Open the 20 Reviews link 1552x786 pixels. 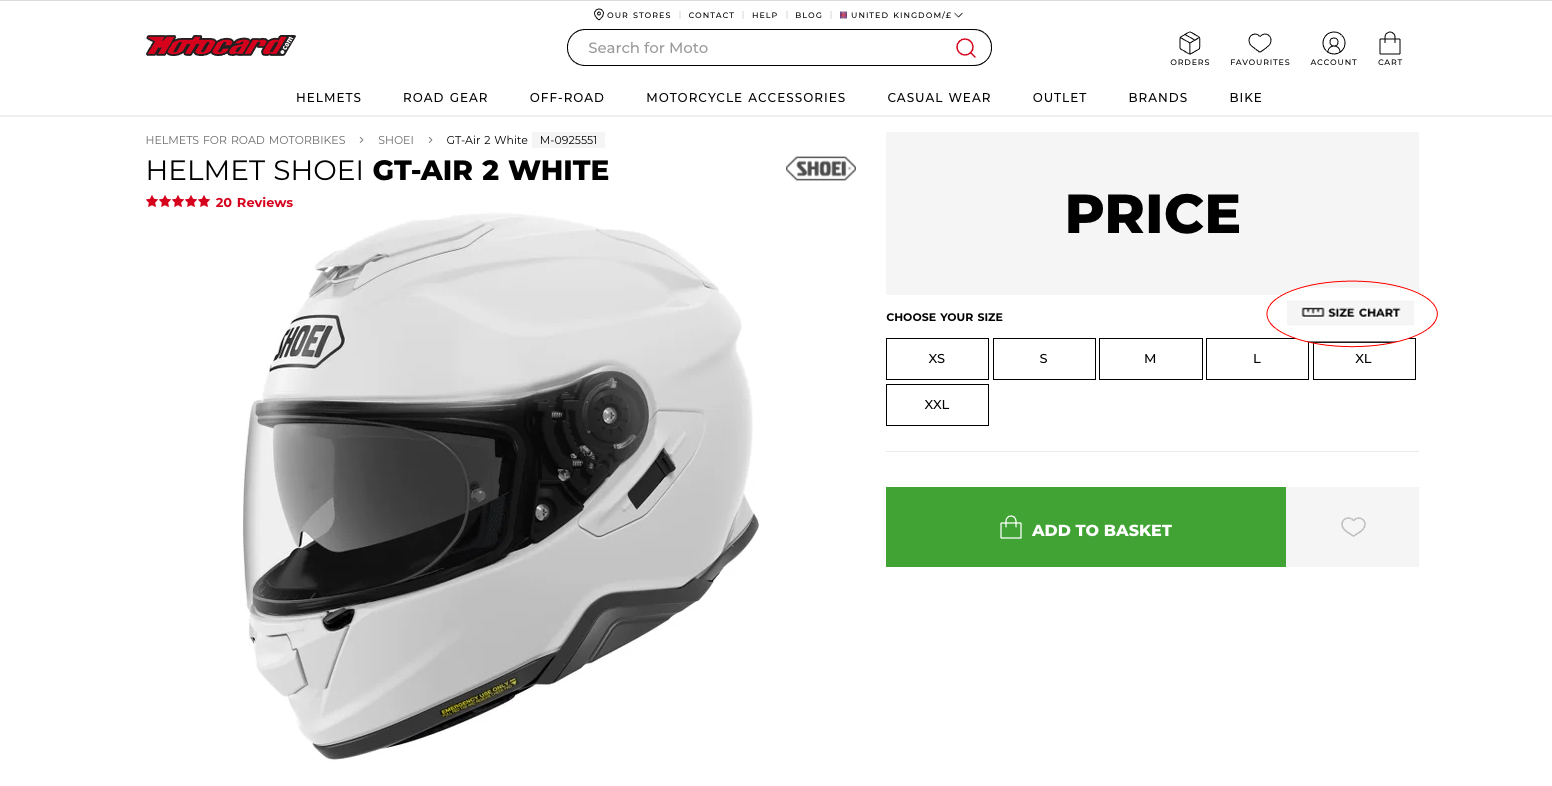coord(254,202)
